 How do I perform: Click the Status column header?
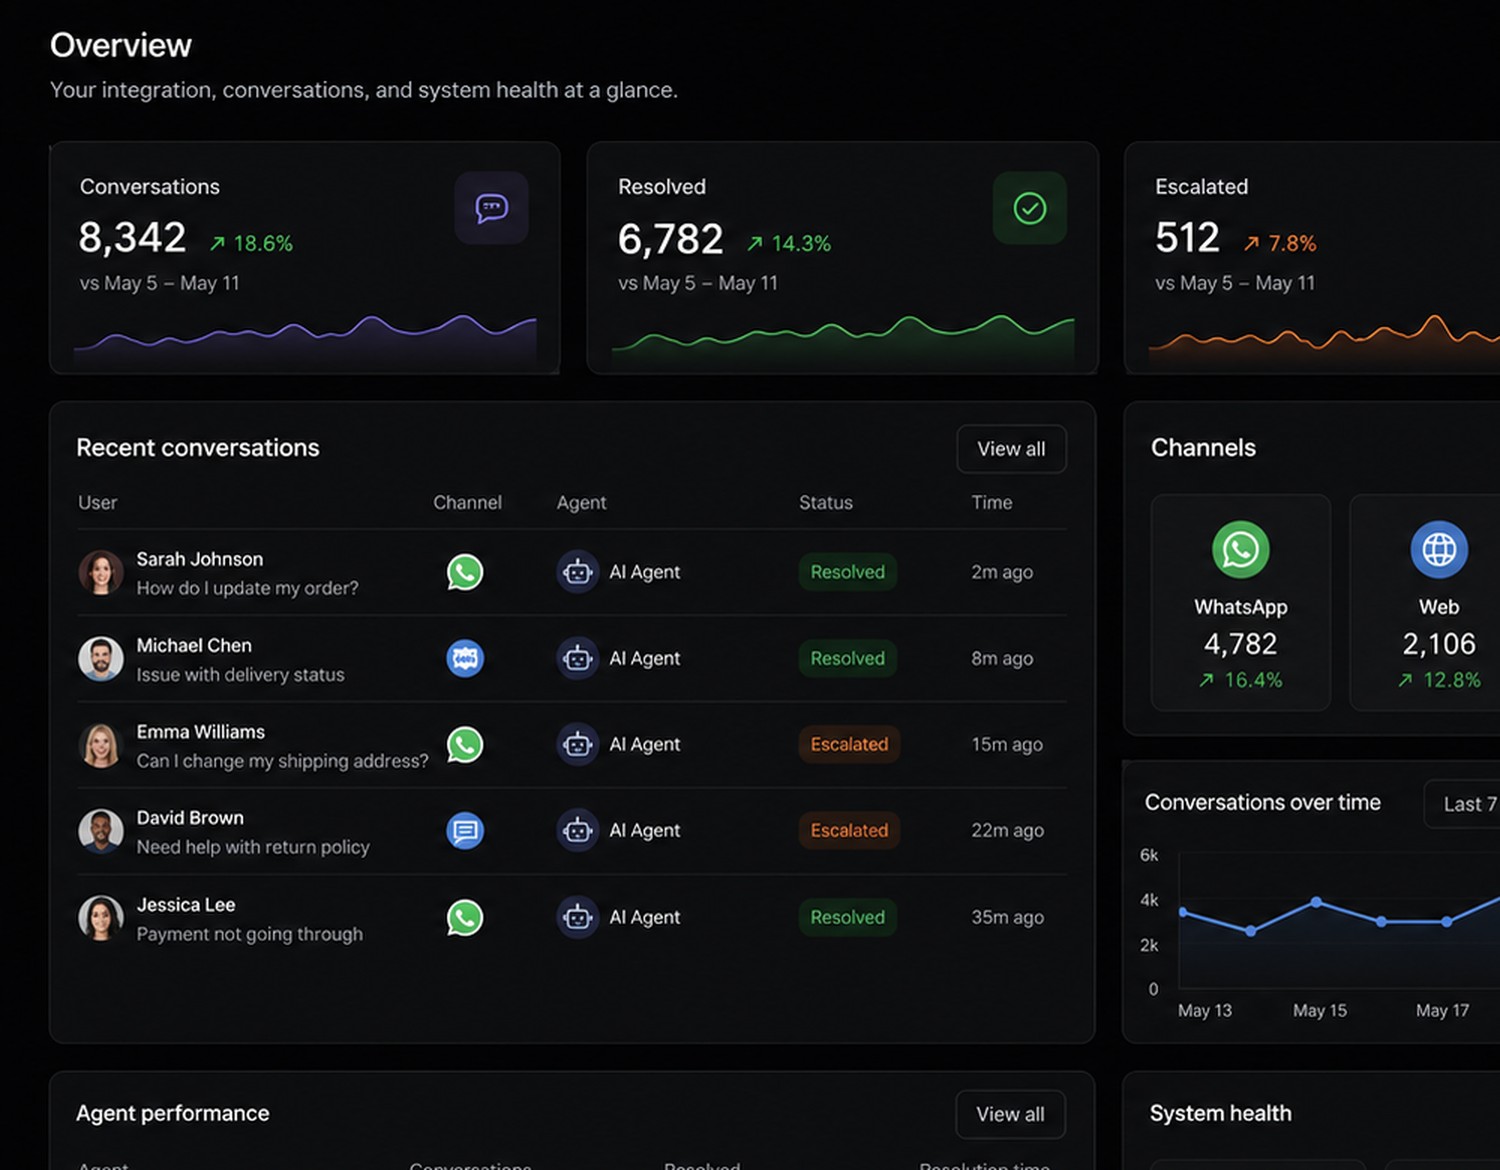pos(826,503)
